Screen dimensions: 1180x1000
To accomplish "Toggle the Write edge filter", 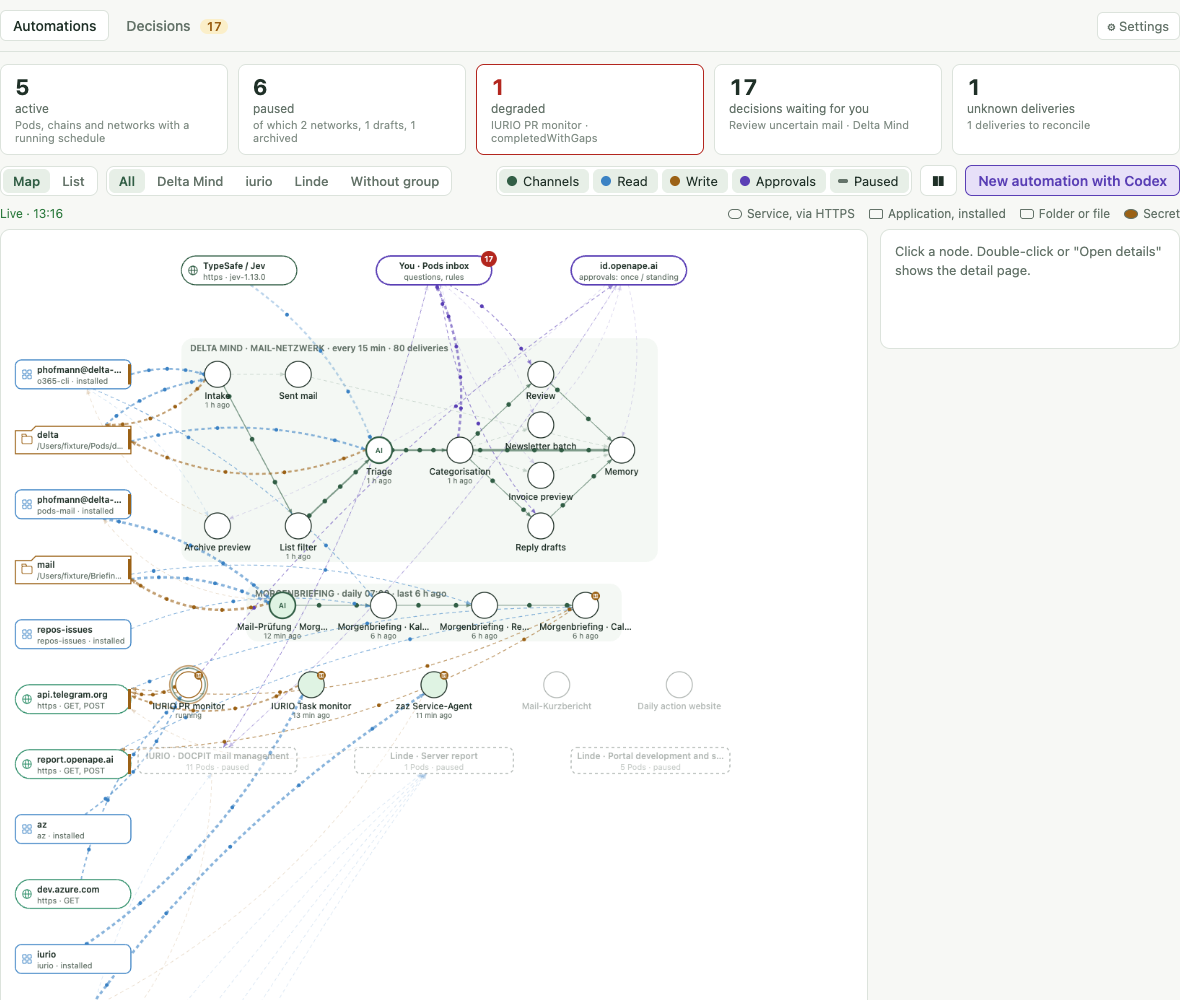I will (694, 181).
